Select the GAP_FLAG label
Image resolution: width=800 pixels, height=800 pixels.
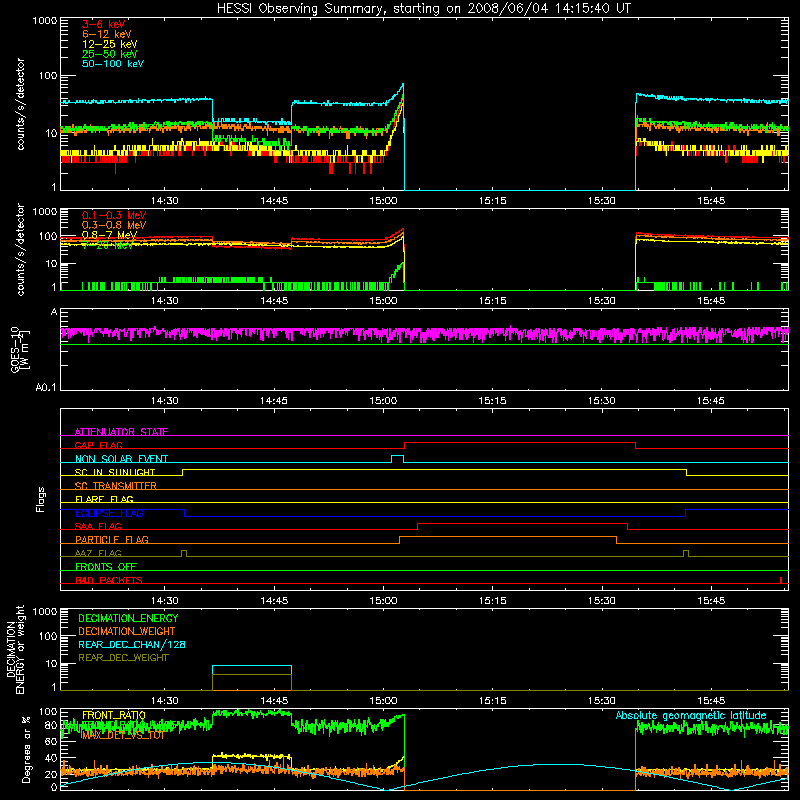pyautogui.click(x=98, y=445)
